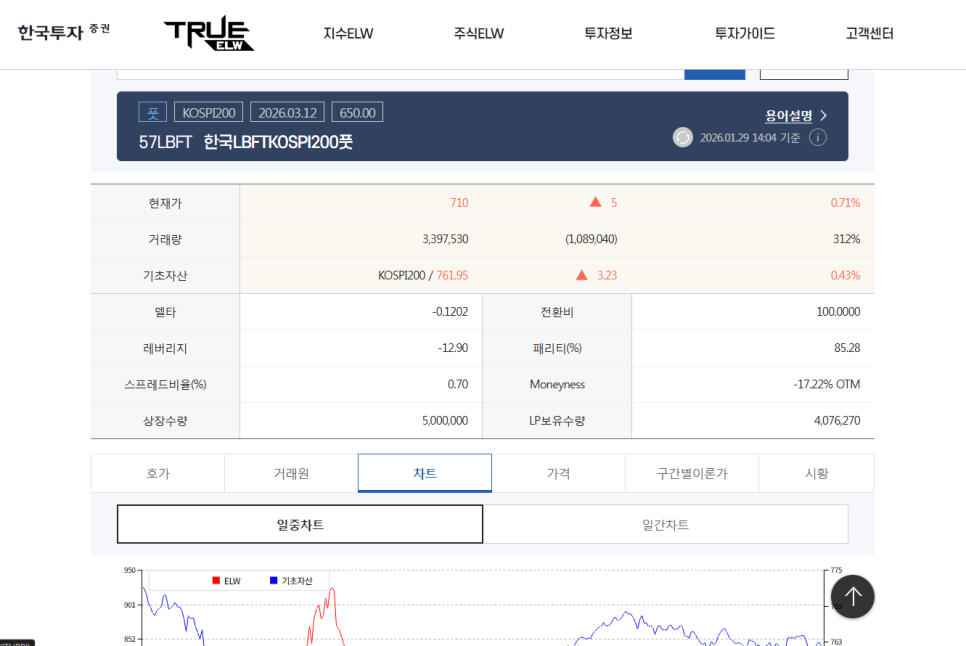
Task: Click the spread ratio value 0.70
Action: (x=458, y=384)
